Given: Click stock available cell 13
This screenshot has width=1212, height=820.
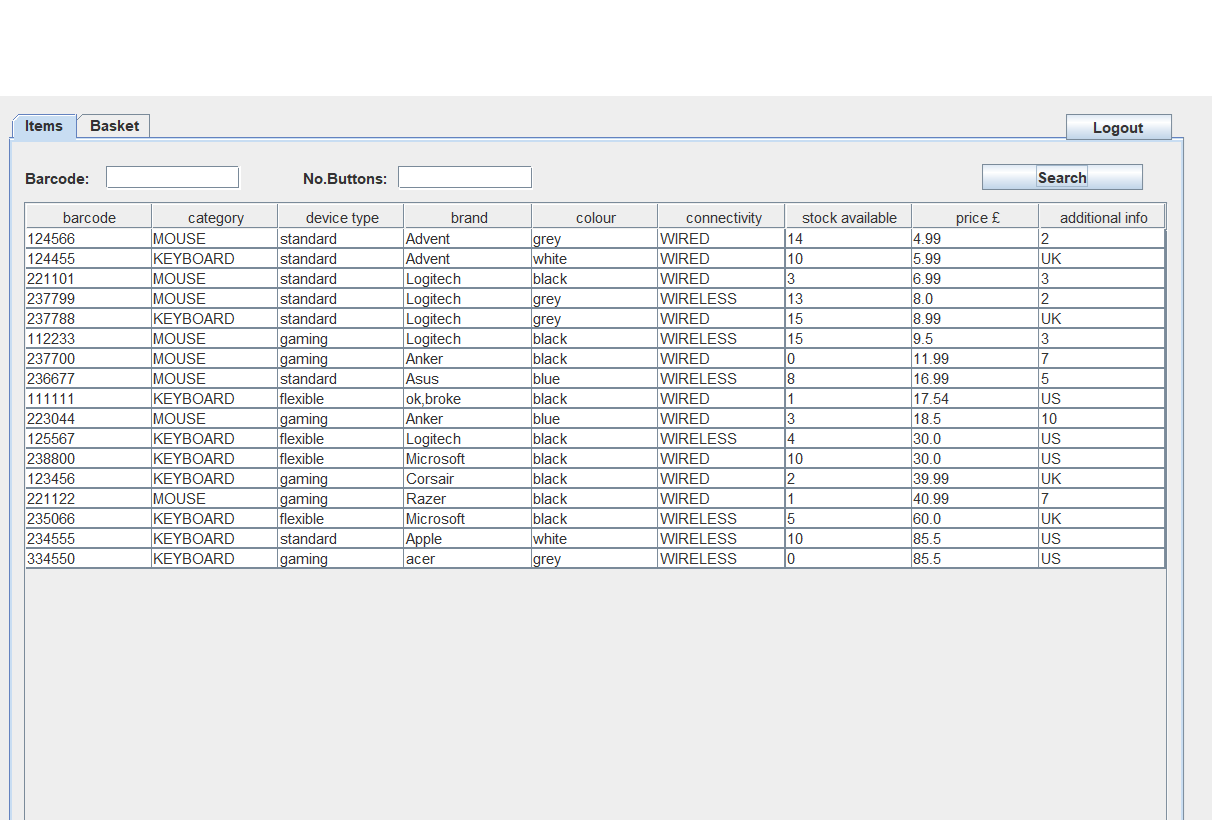Looking at the screenshot, I should tap(848, 299).
